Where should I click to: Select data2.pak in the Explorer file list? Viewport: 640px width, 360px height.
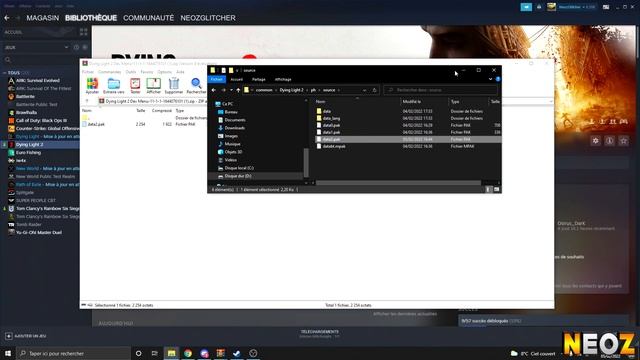pos(408,139)
